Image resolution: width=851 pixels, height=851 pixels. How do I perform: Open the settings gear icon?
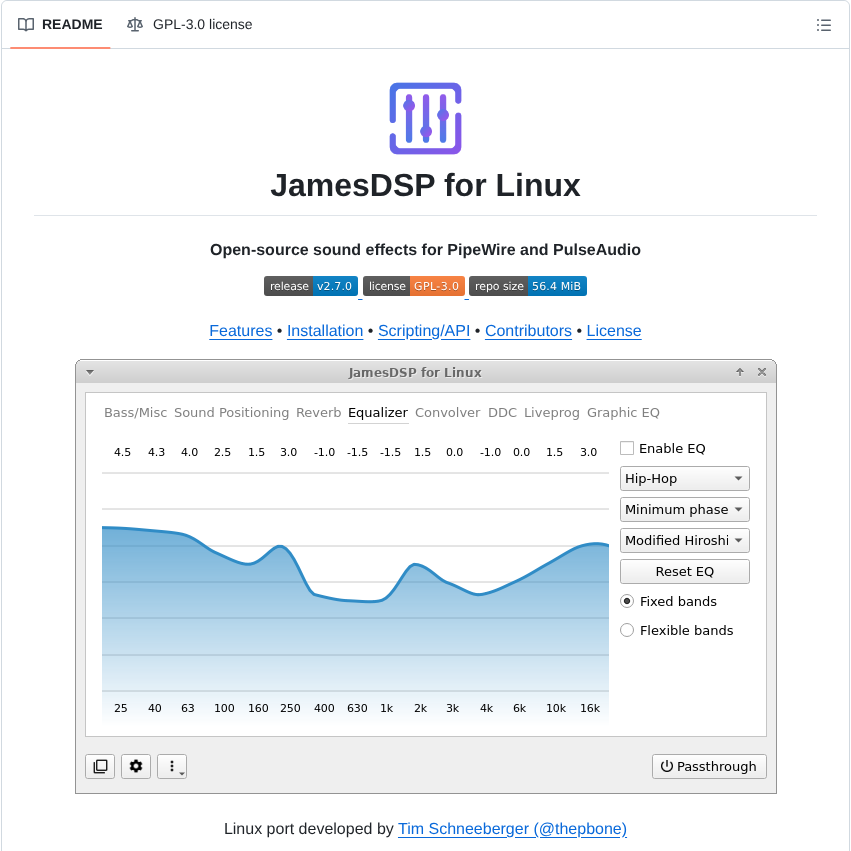coord(136,766)
